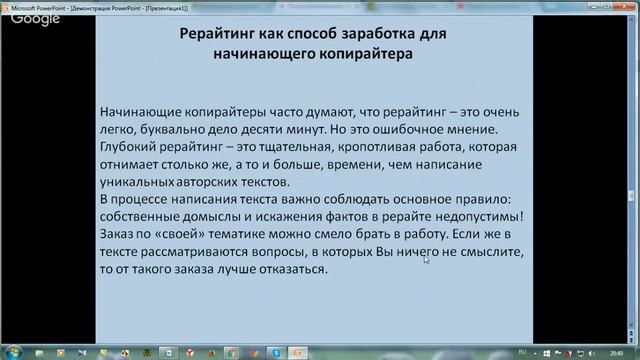Click the line starting 'Начинающие копирайтеры часто думают'

309,112
